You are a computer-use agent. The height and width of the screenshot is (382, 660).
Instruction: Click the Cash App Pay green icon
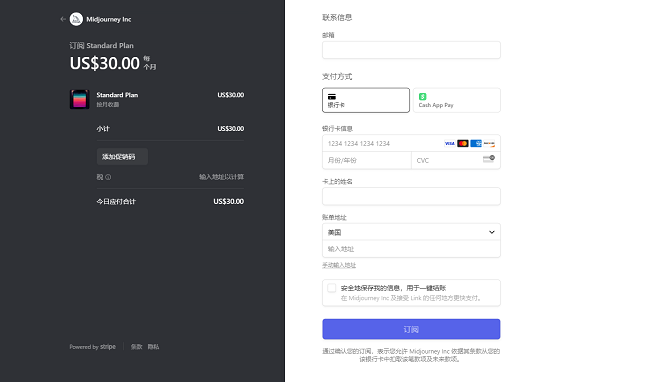423,96
